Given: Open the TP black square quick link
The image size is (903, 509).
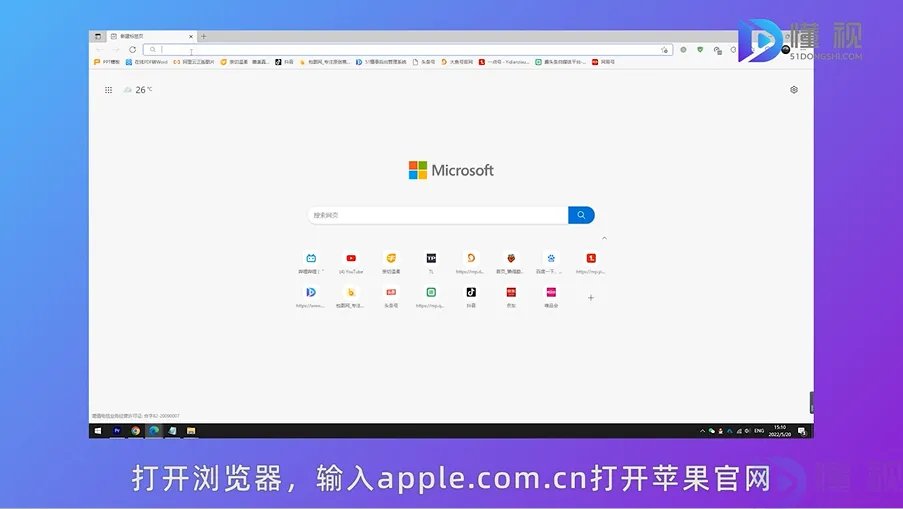Looking at the screenshot, I should (x=431, y=259).
